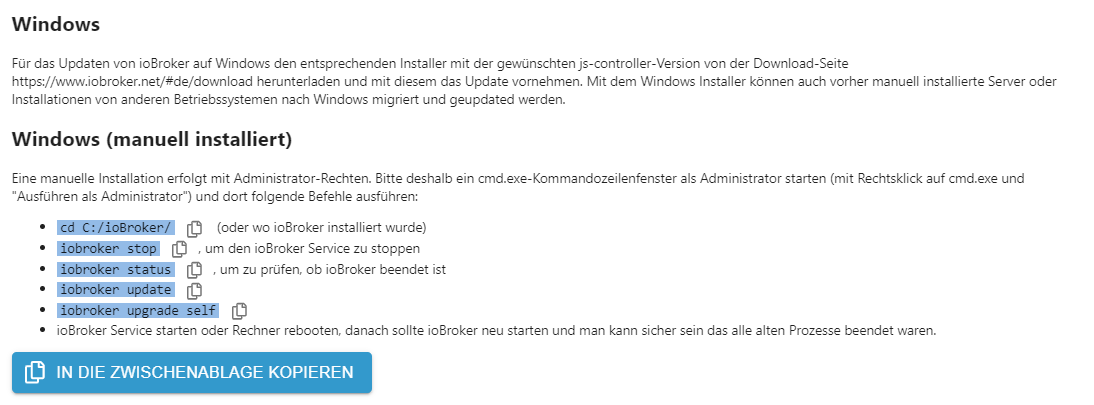Click the copy icon next to 'iobroker update'
Viewport: 1094px width, 405px height.
click(195, 290)
